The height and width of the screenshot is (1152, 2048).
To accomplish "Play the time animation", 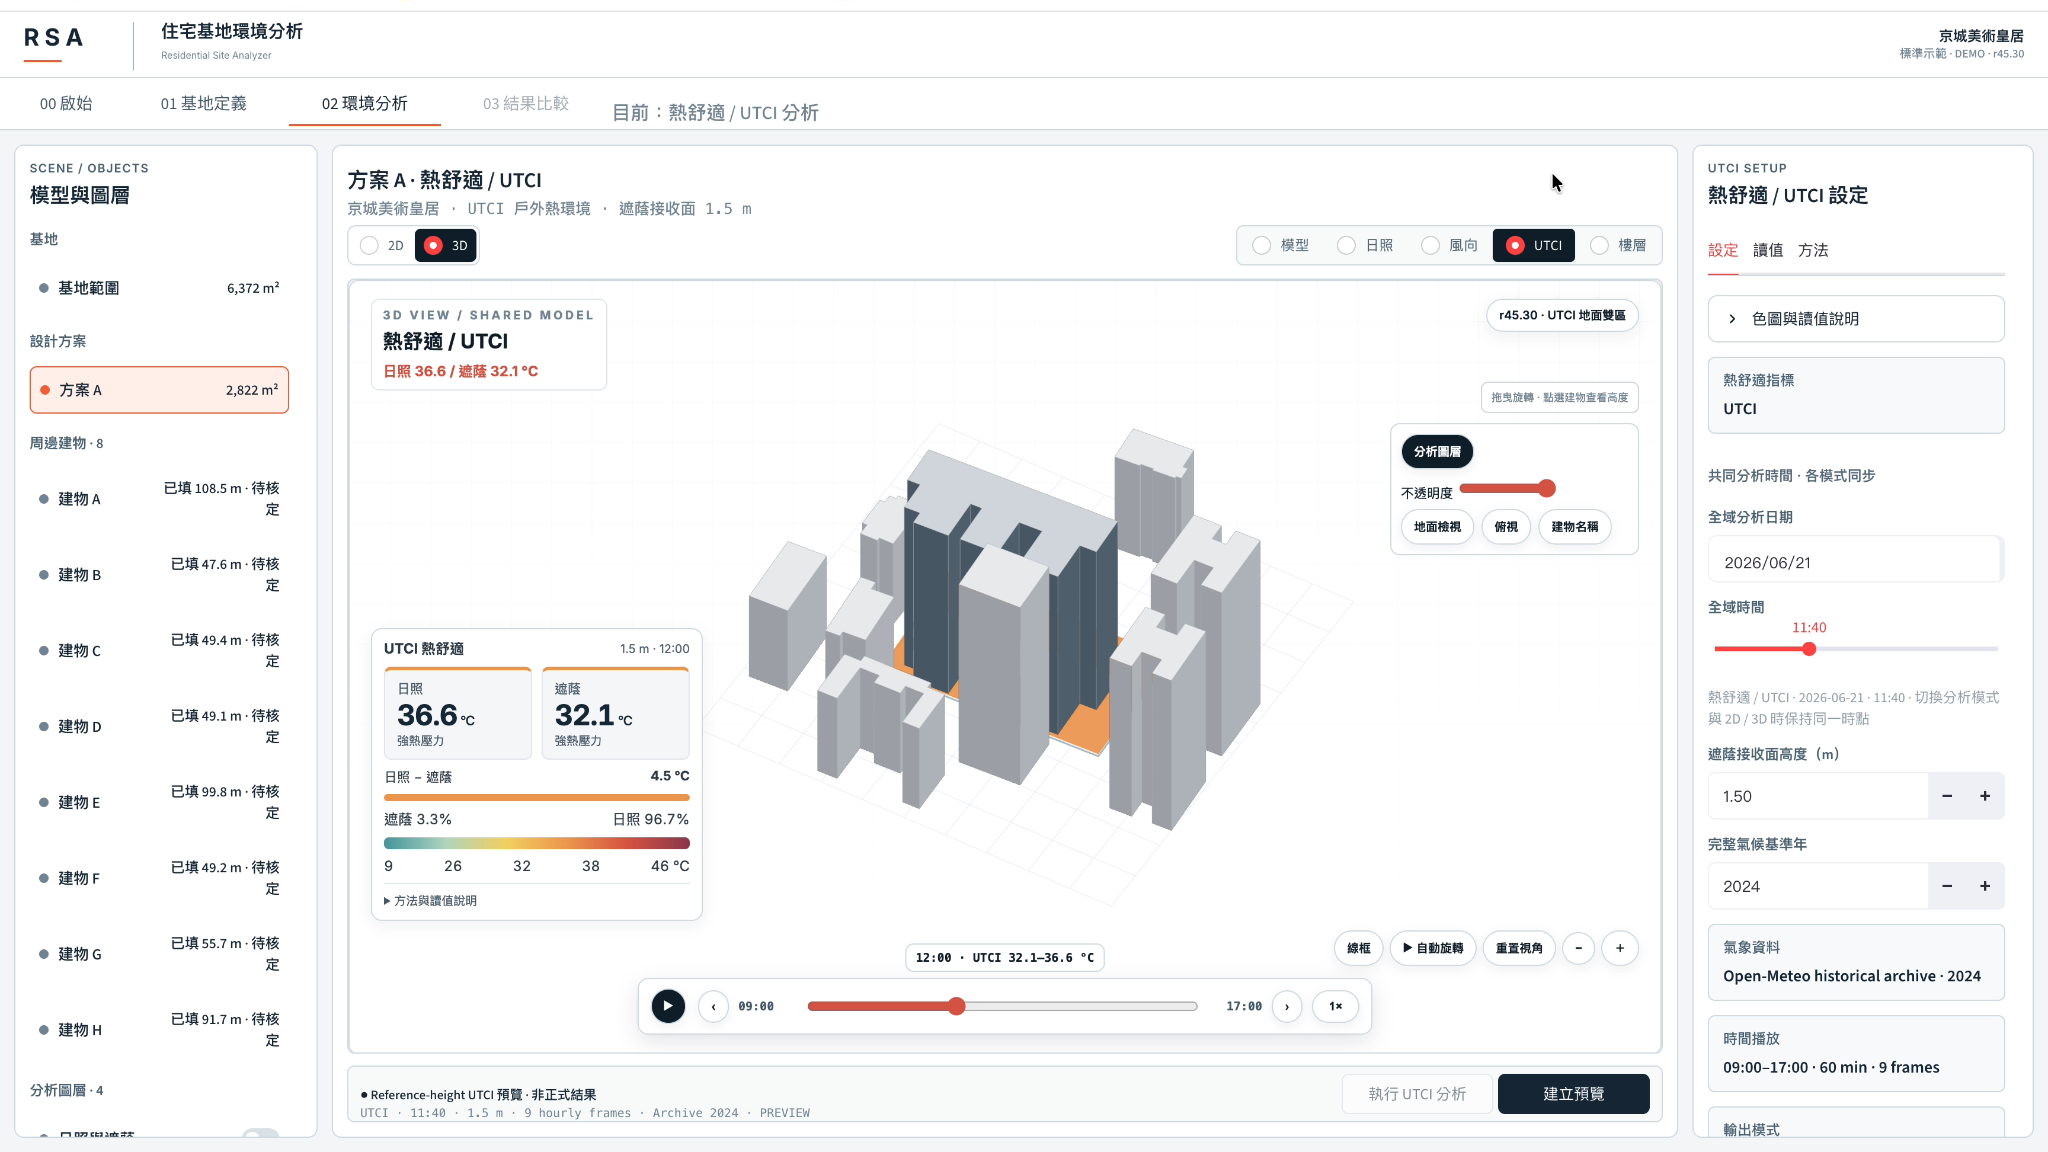I will [668, 1006].
